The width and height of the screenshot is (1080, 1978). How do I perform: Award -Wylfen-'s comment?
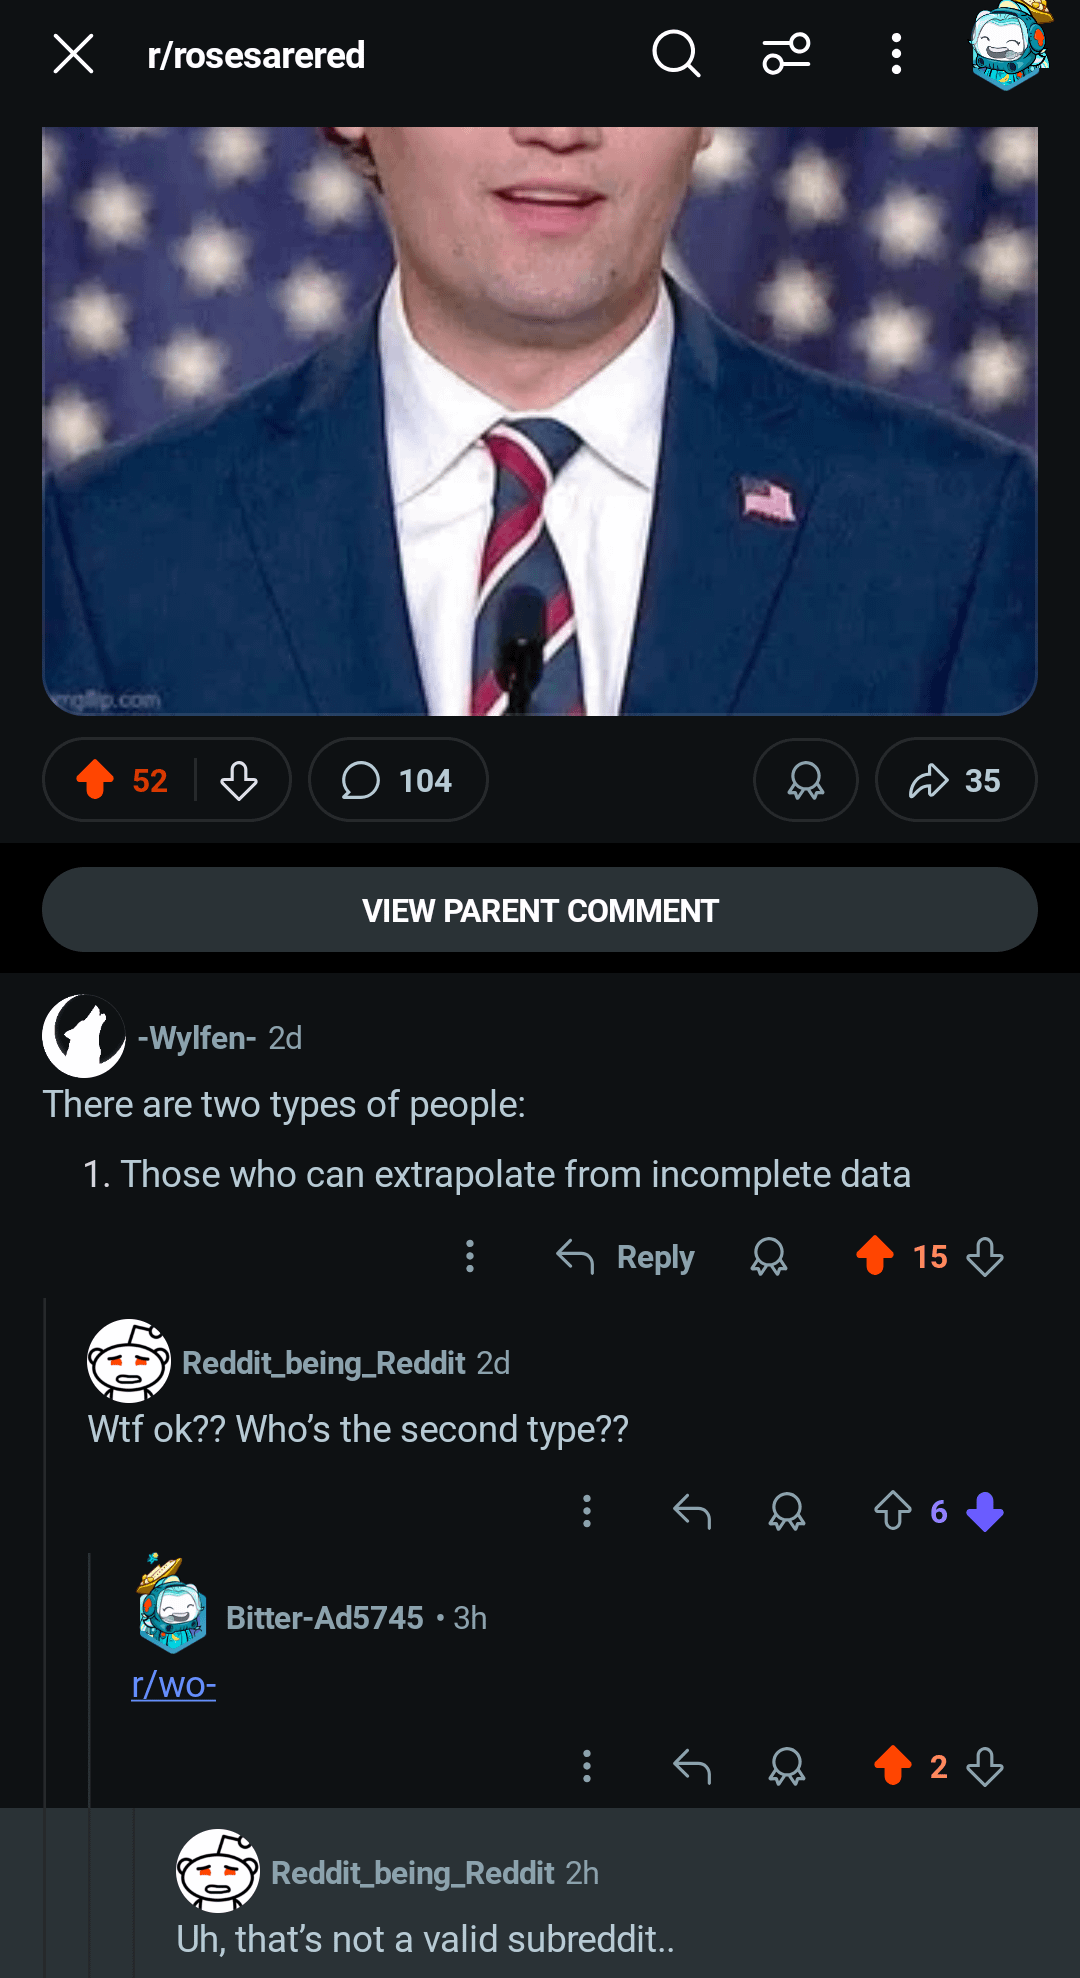tap(769, 1257)
